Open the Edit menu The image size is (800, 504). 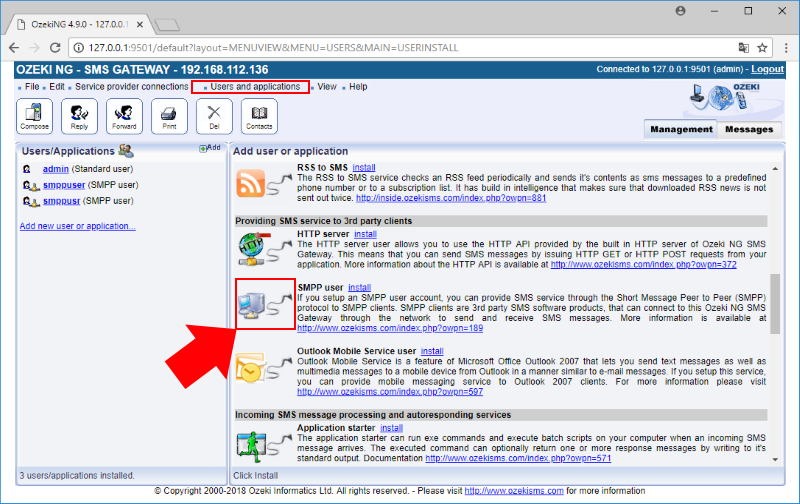[x=57, y=87]
